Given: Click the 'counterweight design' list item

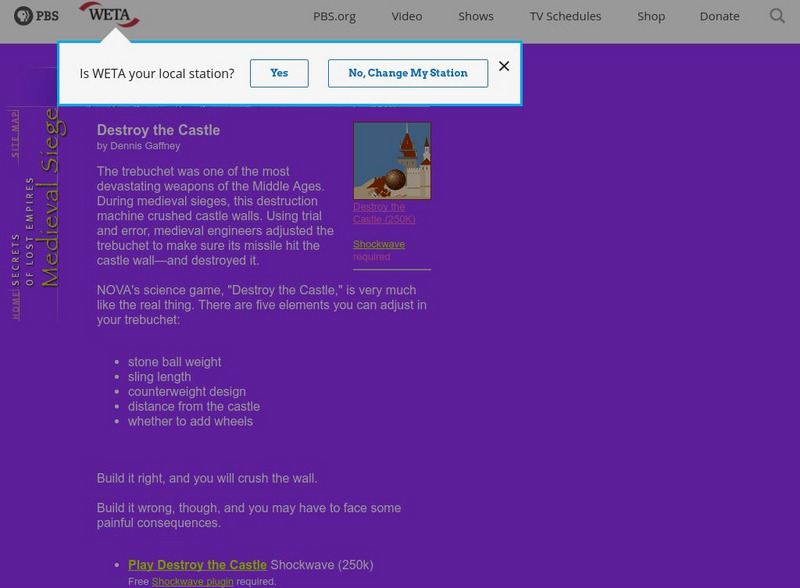Looking at the screenshot, I should 187,391.
